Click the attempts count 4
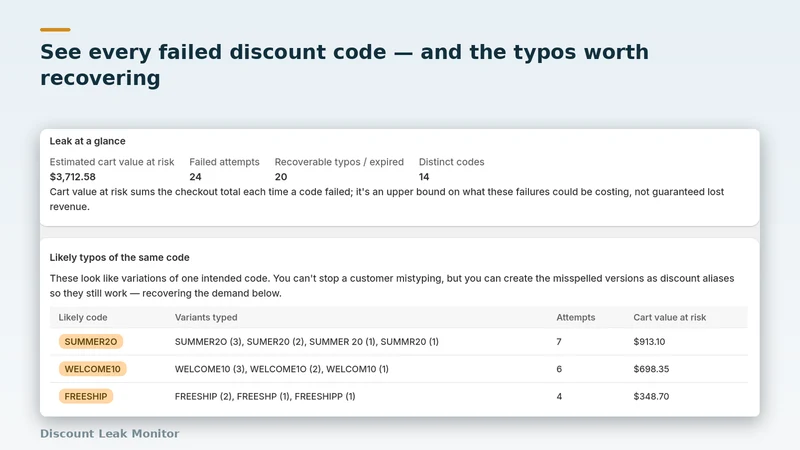800x450 pixels. 559,396
